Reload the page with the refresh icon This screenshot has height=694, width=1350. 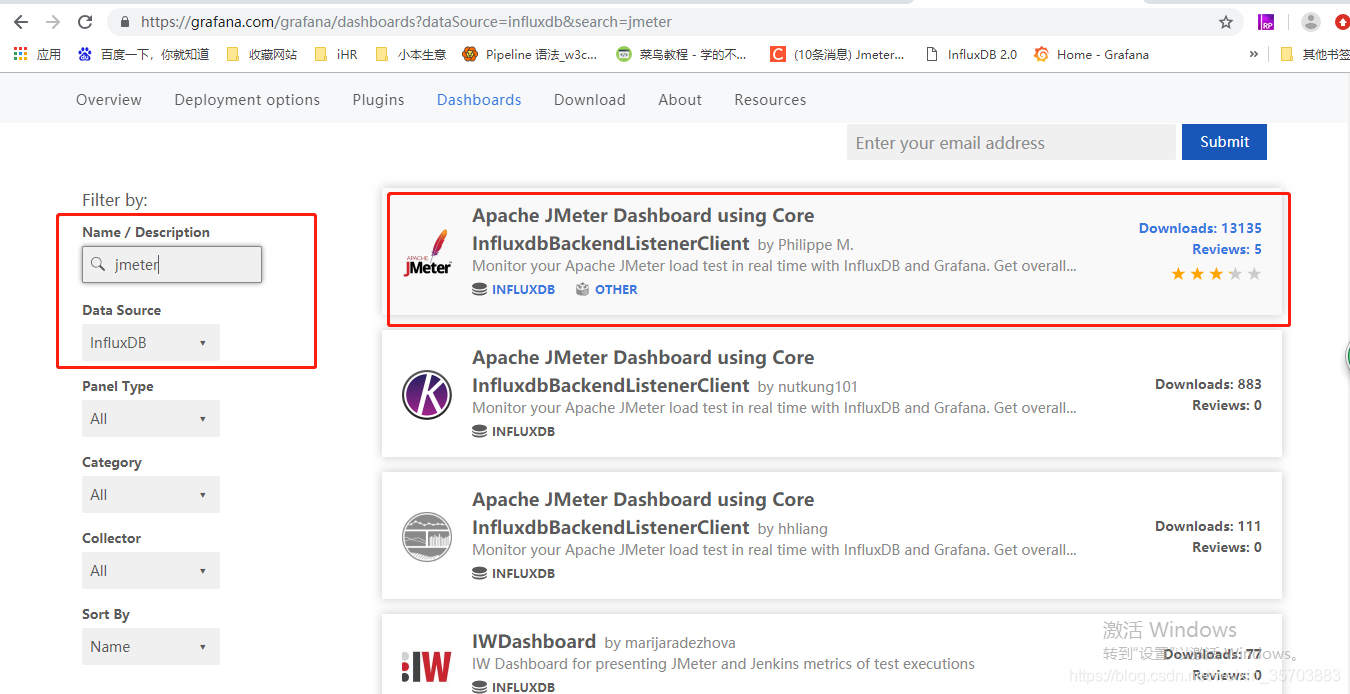pyautogui.click(x=85, y=22)
